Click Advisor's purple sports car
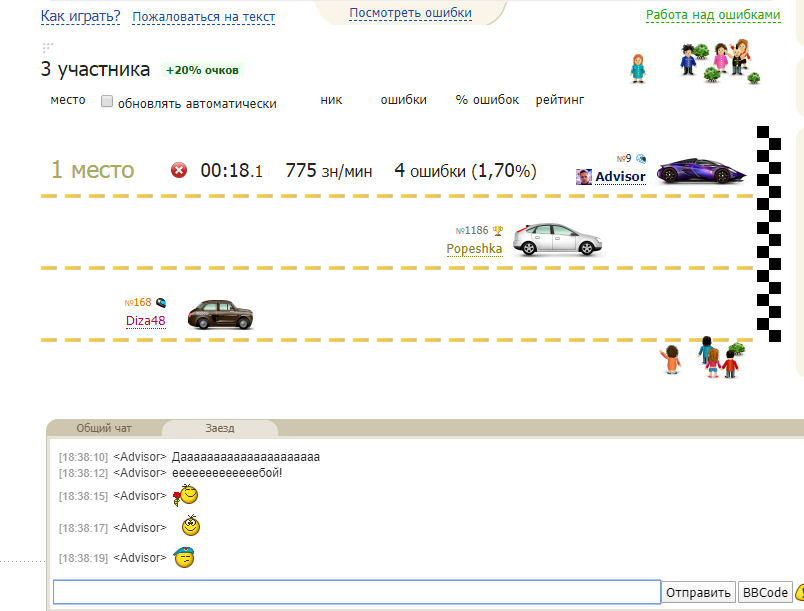Image resolution: width=804 pixels, height=611 pixels. point(701,171)
